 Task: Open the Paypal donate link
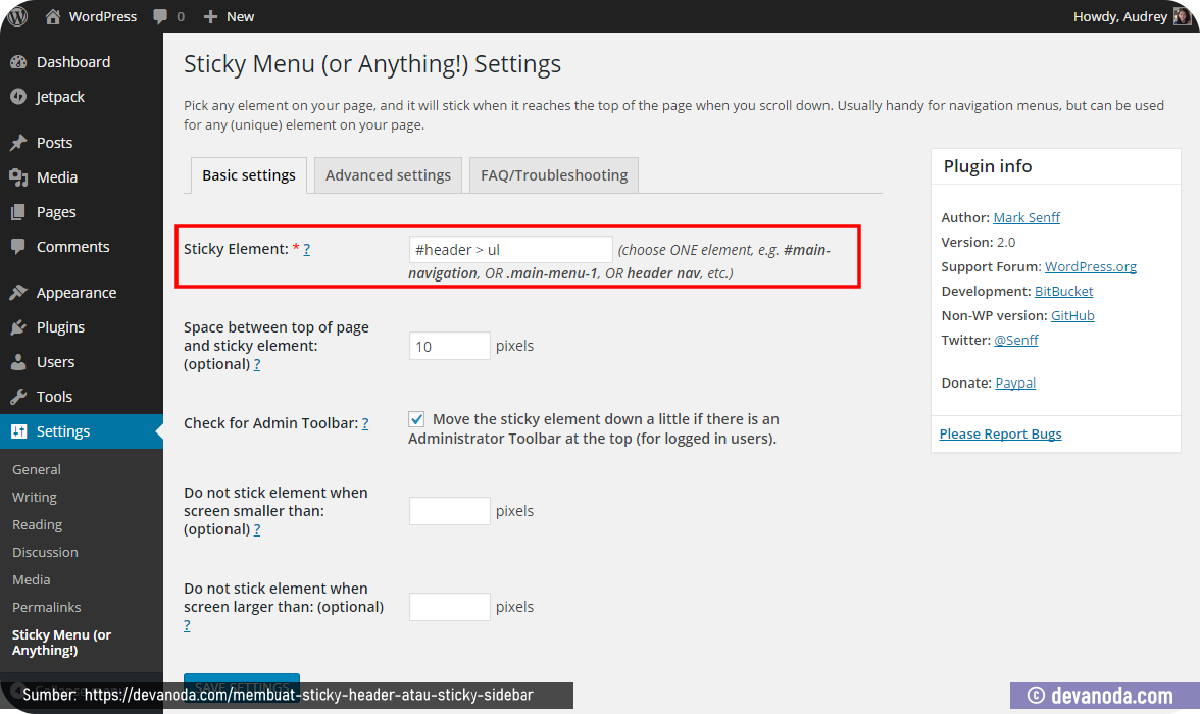(1016, 383)
